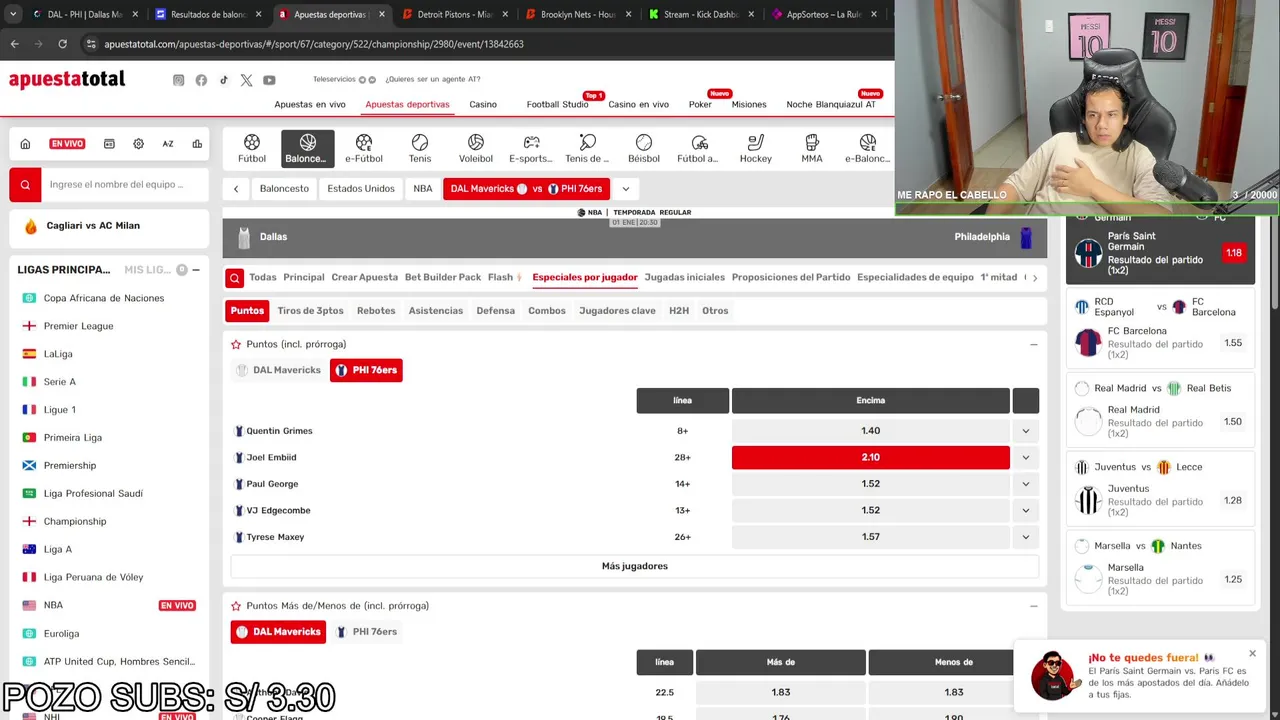Expand Joel Embiid line options
The width and height of the screenshot is (1280, 720).
[1025, 457]
